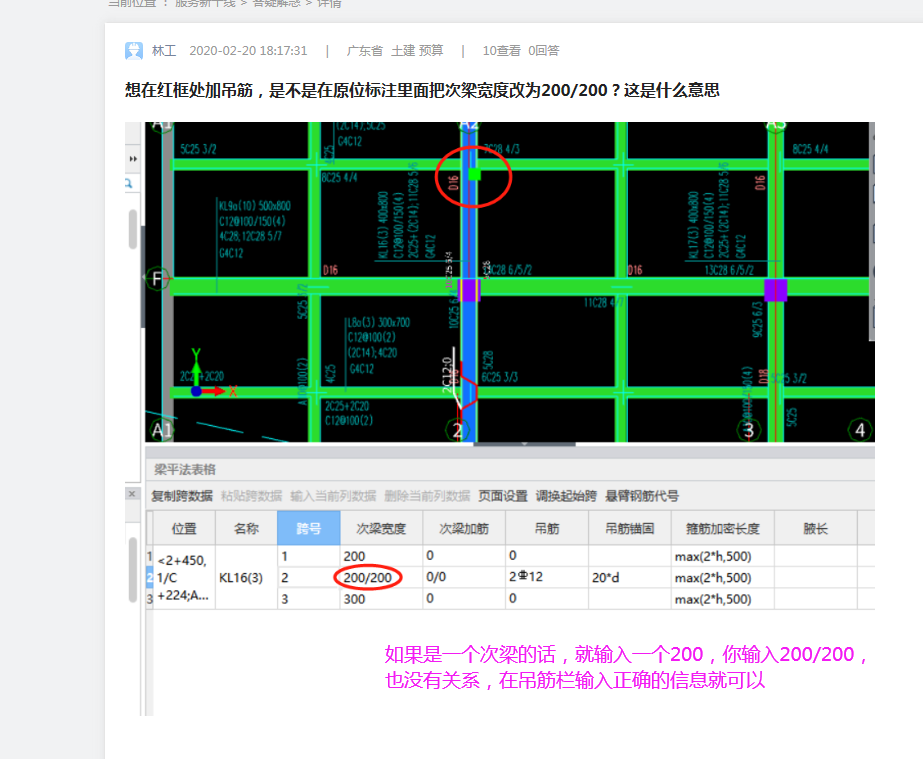Select the 次梁宽度 column header
Image resolution: width=923 pixels, height=759 pixels.
(x=381, y=528)
